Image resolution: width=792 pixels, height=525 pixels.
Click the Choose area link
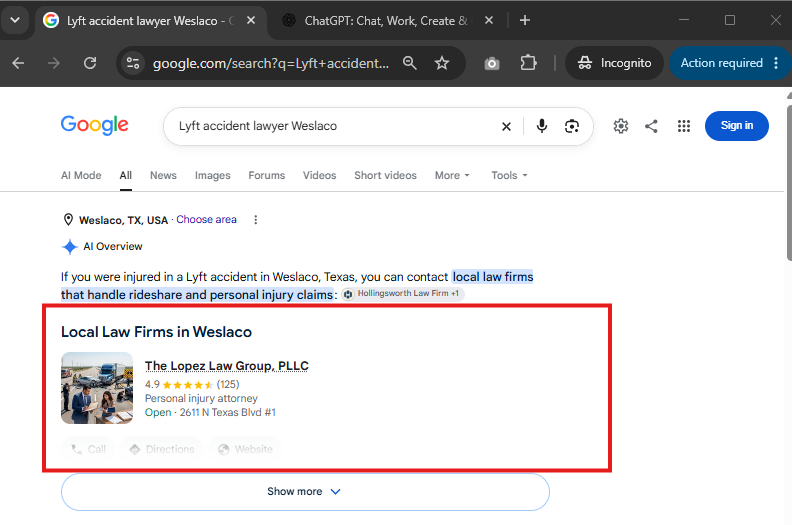pyautogui.click(x=206, y=220)
